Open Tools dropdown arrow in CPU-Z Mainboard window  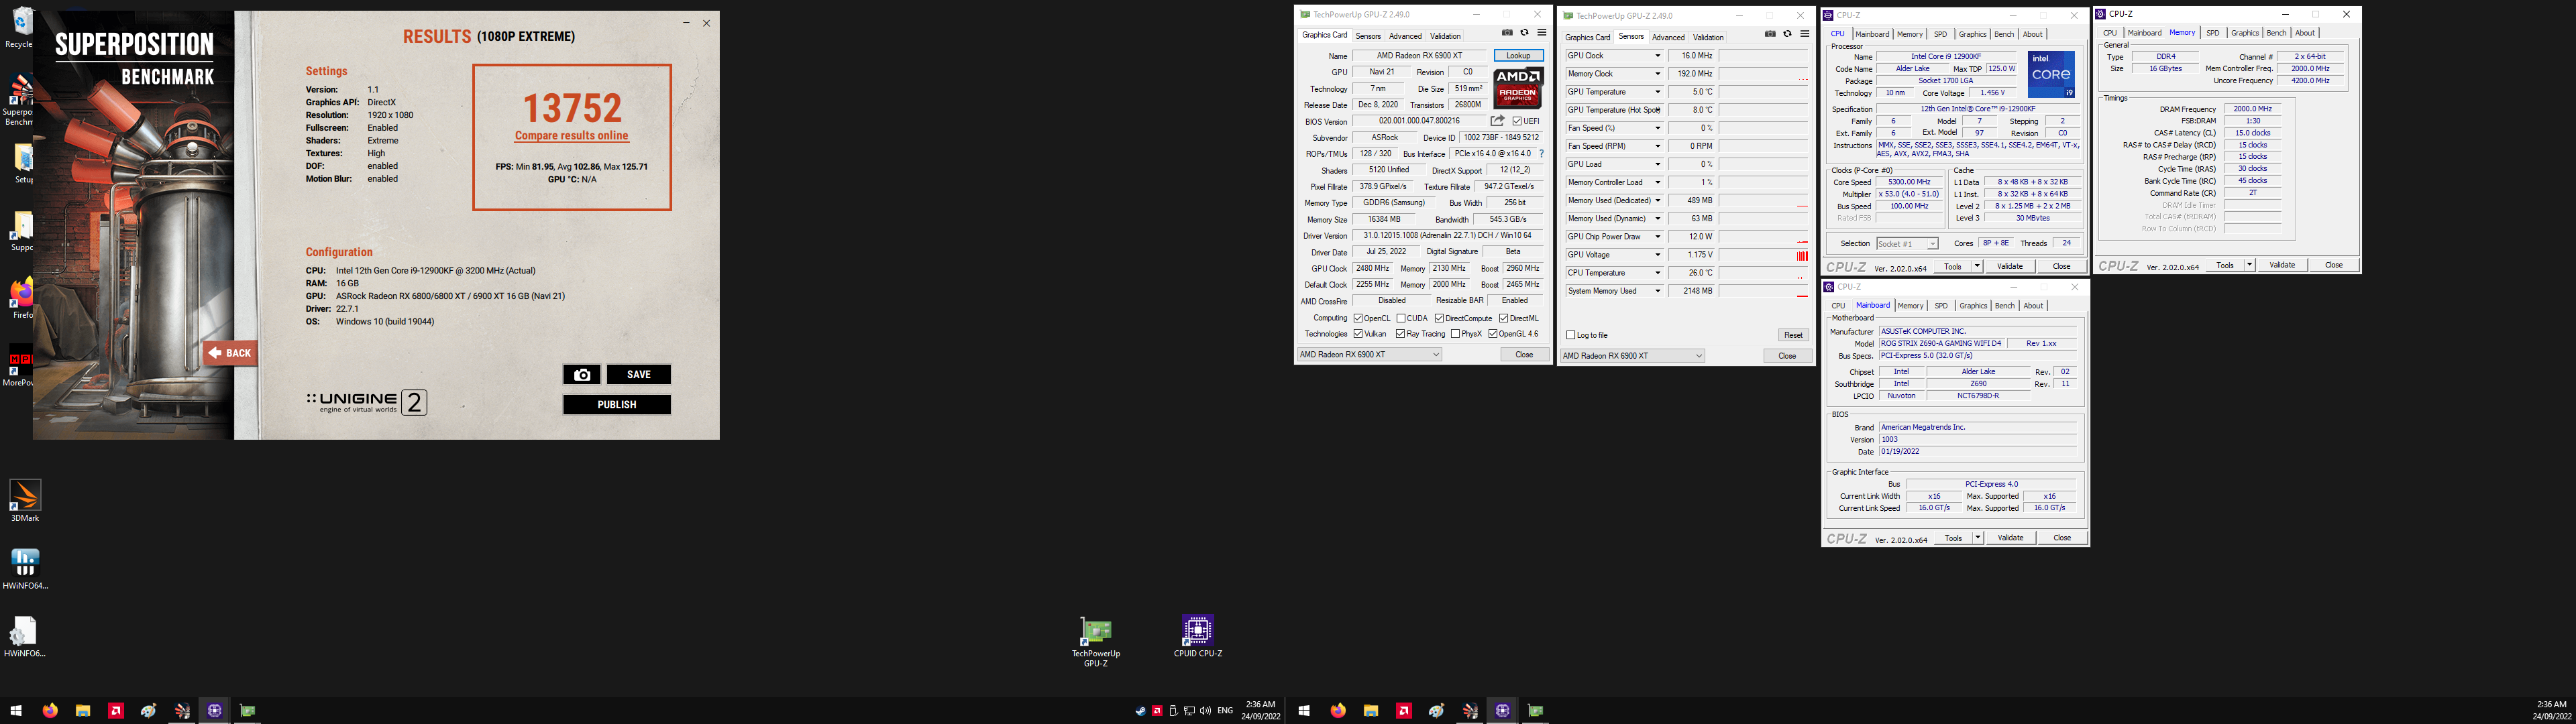[x=1978, y=538]
